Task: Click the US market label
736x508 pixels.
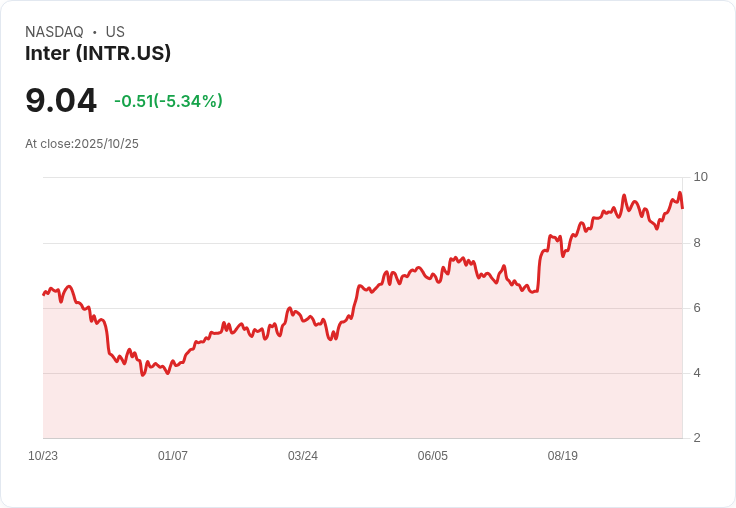Action: point(115,32)
